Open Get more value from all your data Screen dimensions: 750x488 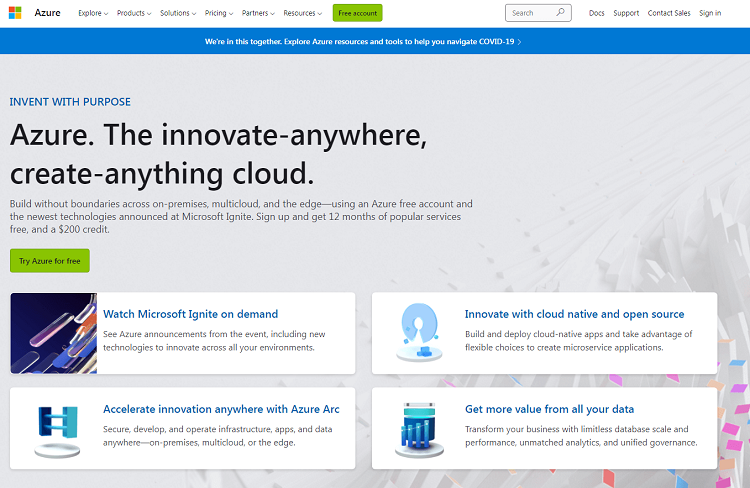(550, 409)
